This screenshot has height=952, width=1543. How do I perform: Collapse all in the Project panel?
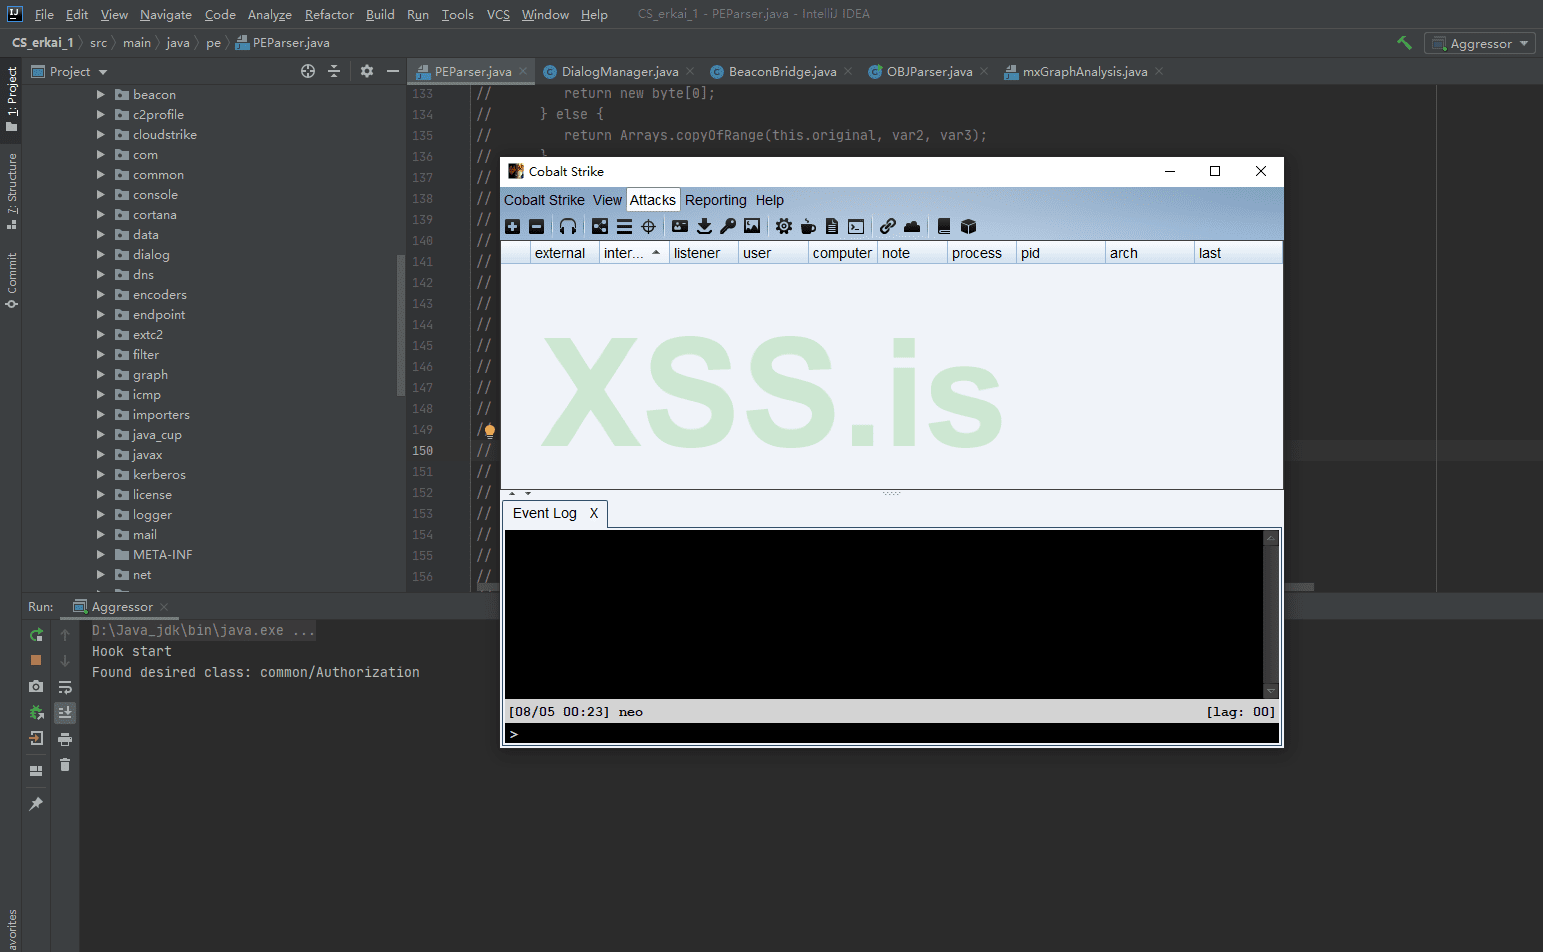tap(334, 71)
